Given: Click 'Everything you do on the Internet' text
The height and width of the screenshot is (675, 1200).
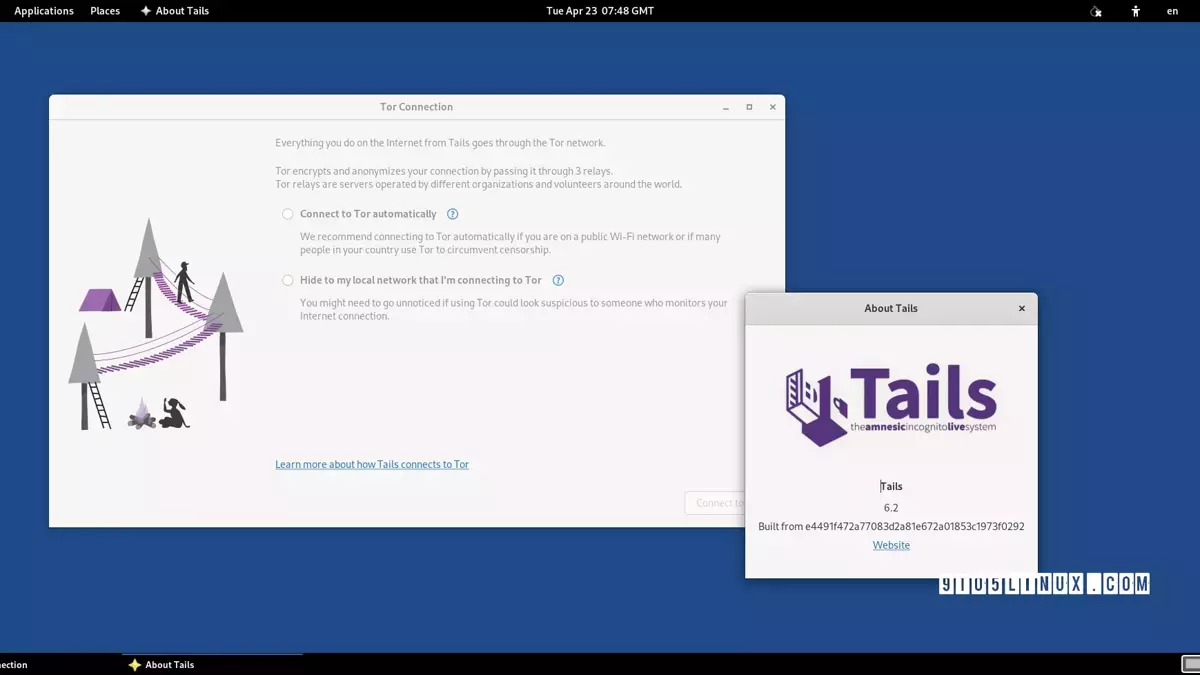Looking at the screenshot, I should (x=440, y=143).
